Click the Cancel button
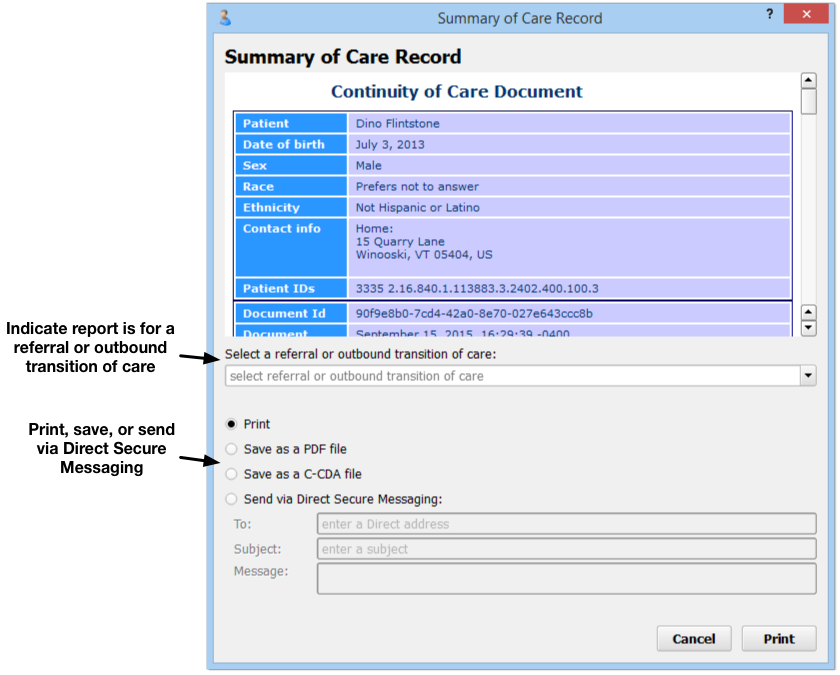Screen dimensions: 840x675 (x=694, y=639)
